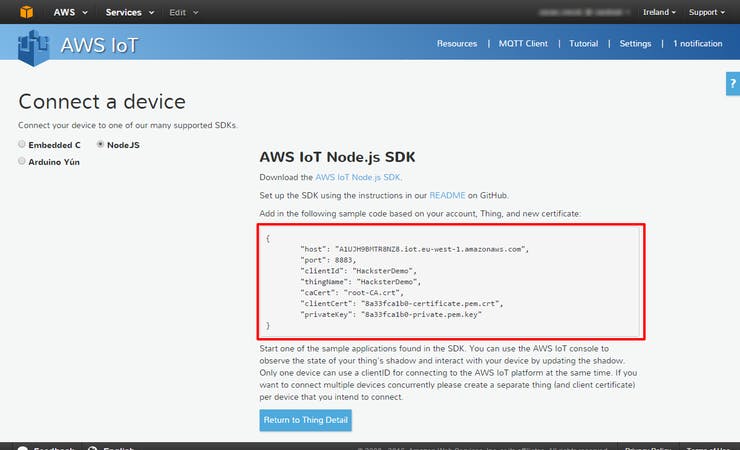Select the NodeJS SDK radio button
The height and width of the screenshot is (450, 740).
pyautogui.click(x=100, y=145)
